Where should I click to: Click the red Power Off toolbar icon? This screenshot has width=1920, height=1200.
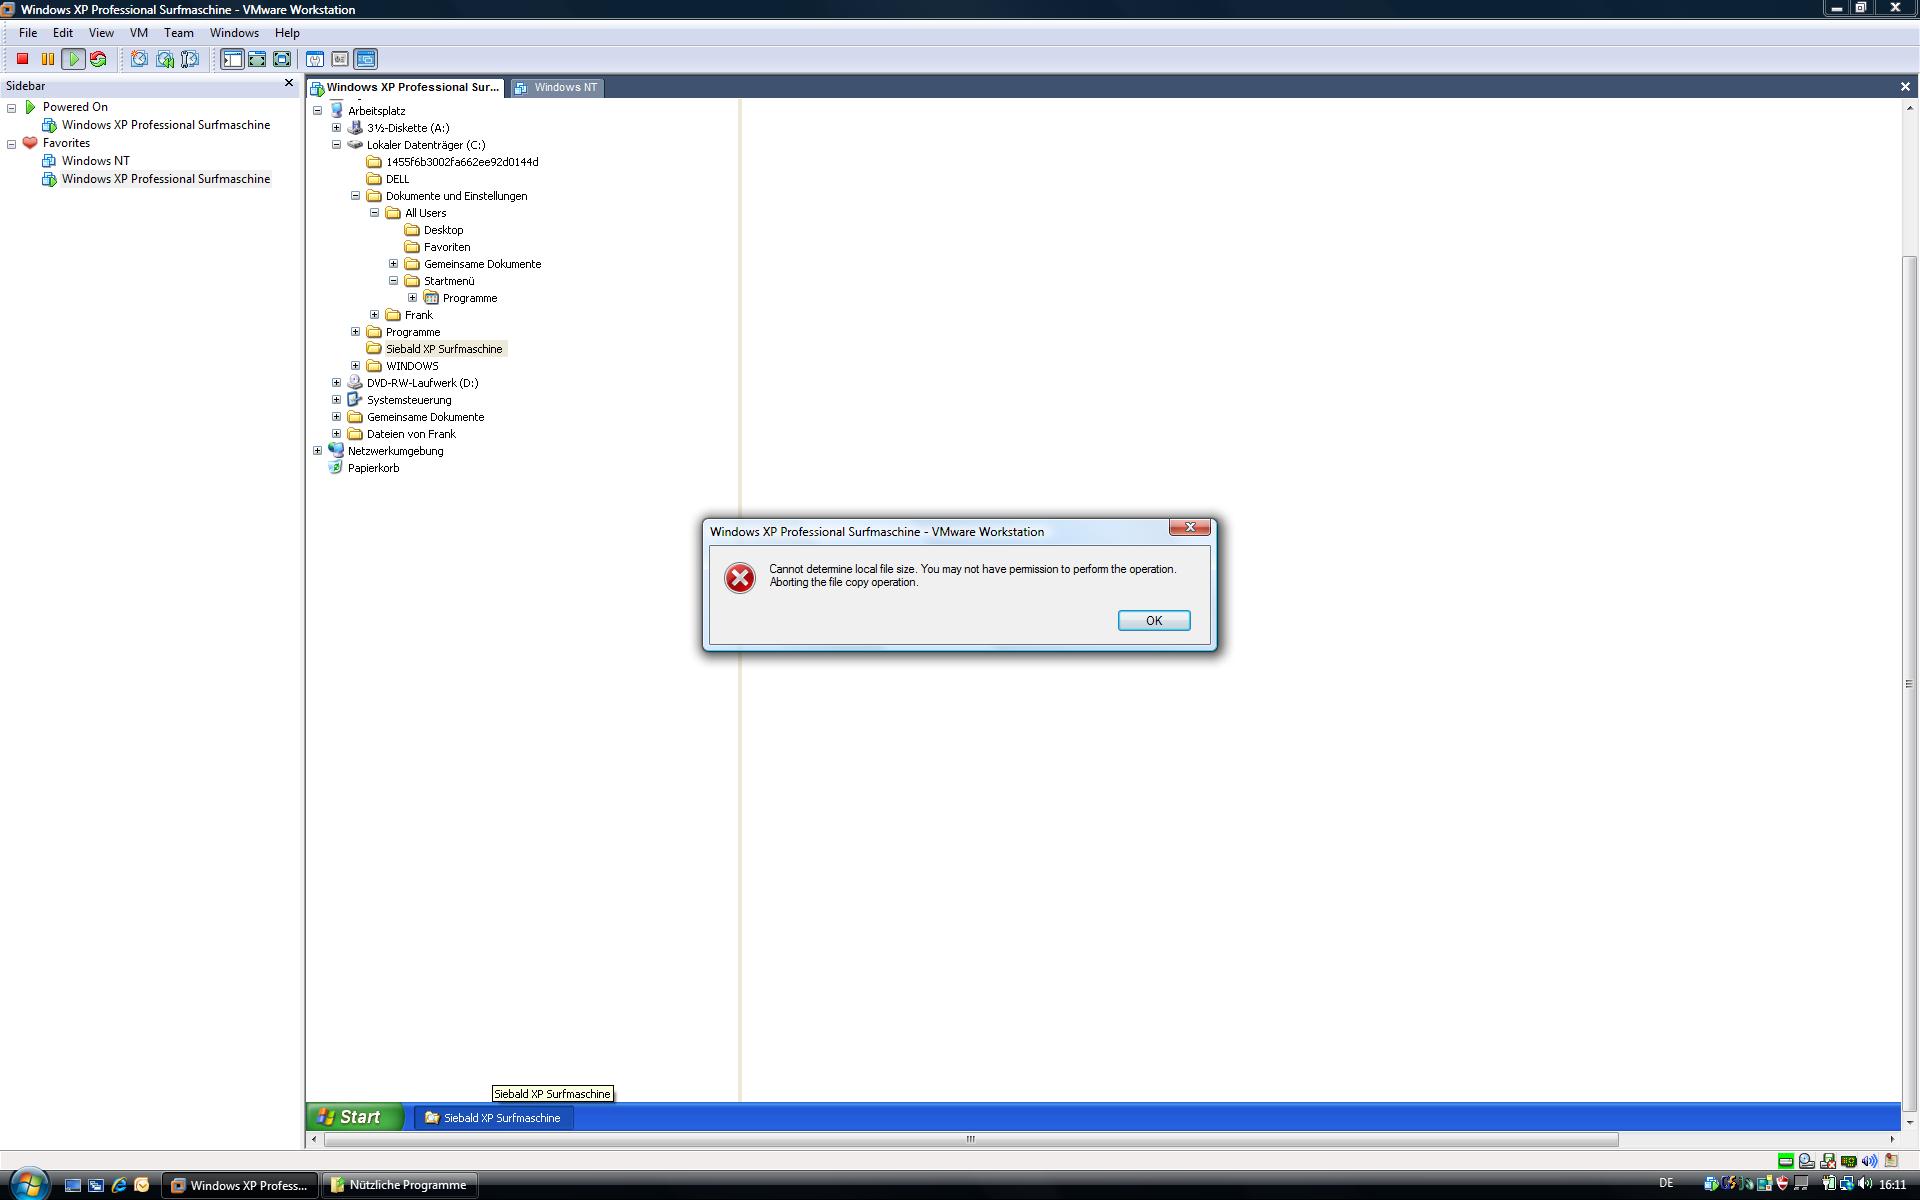tap(22, 59)
